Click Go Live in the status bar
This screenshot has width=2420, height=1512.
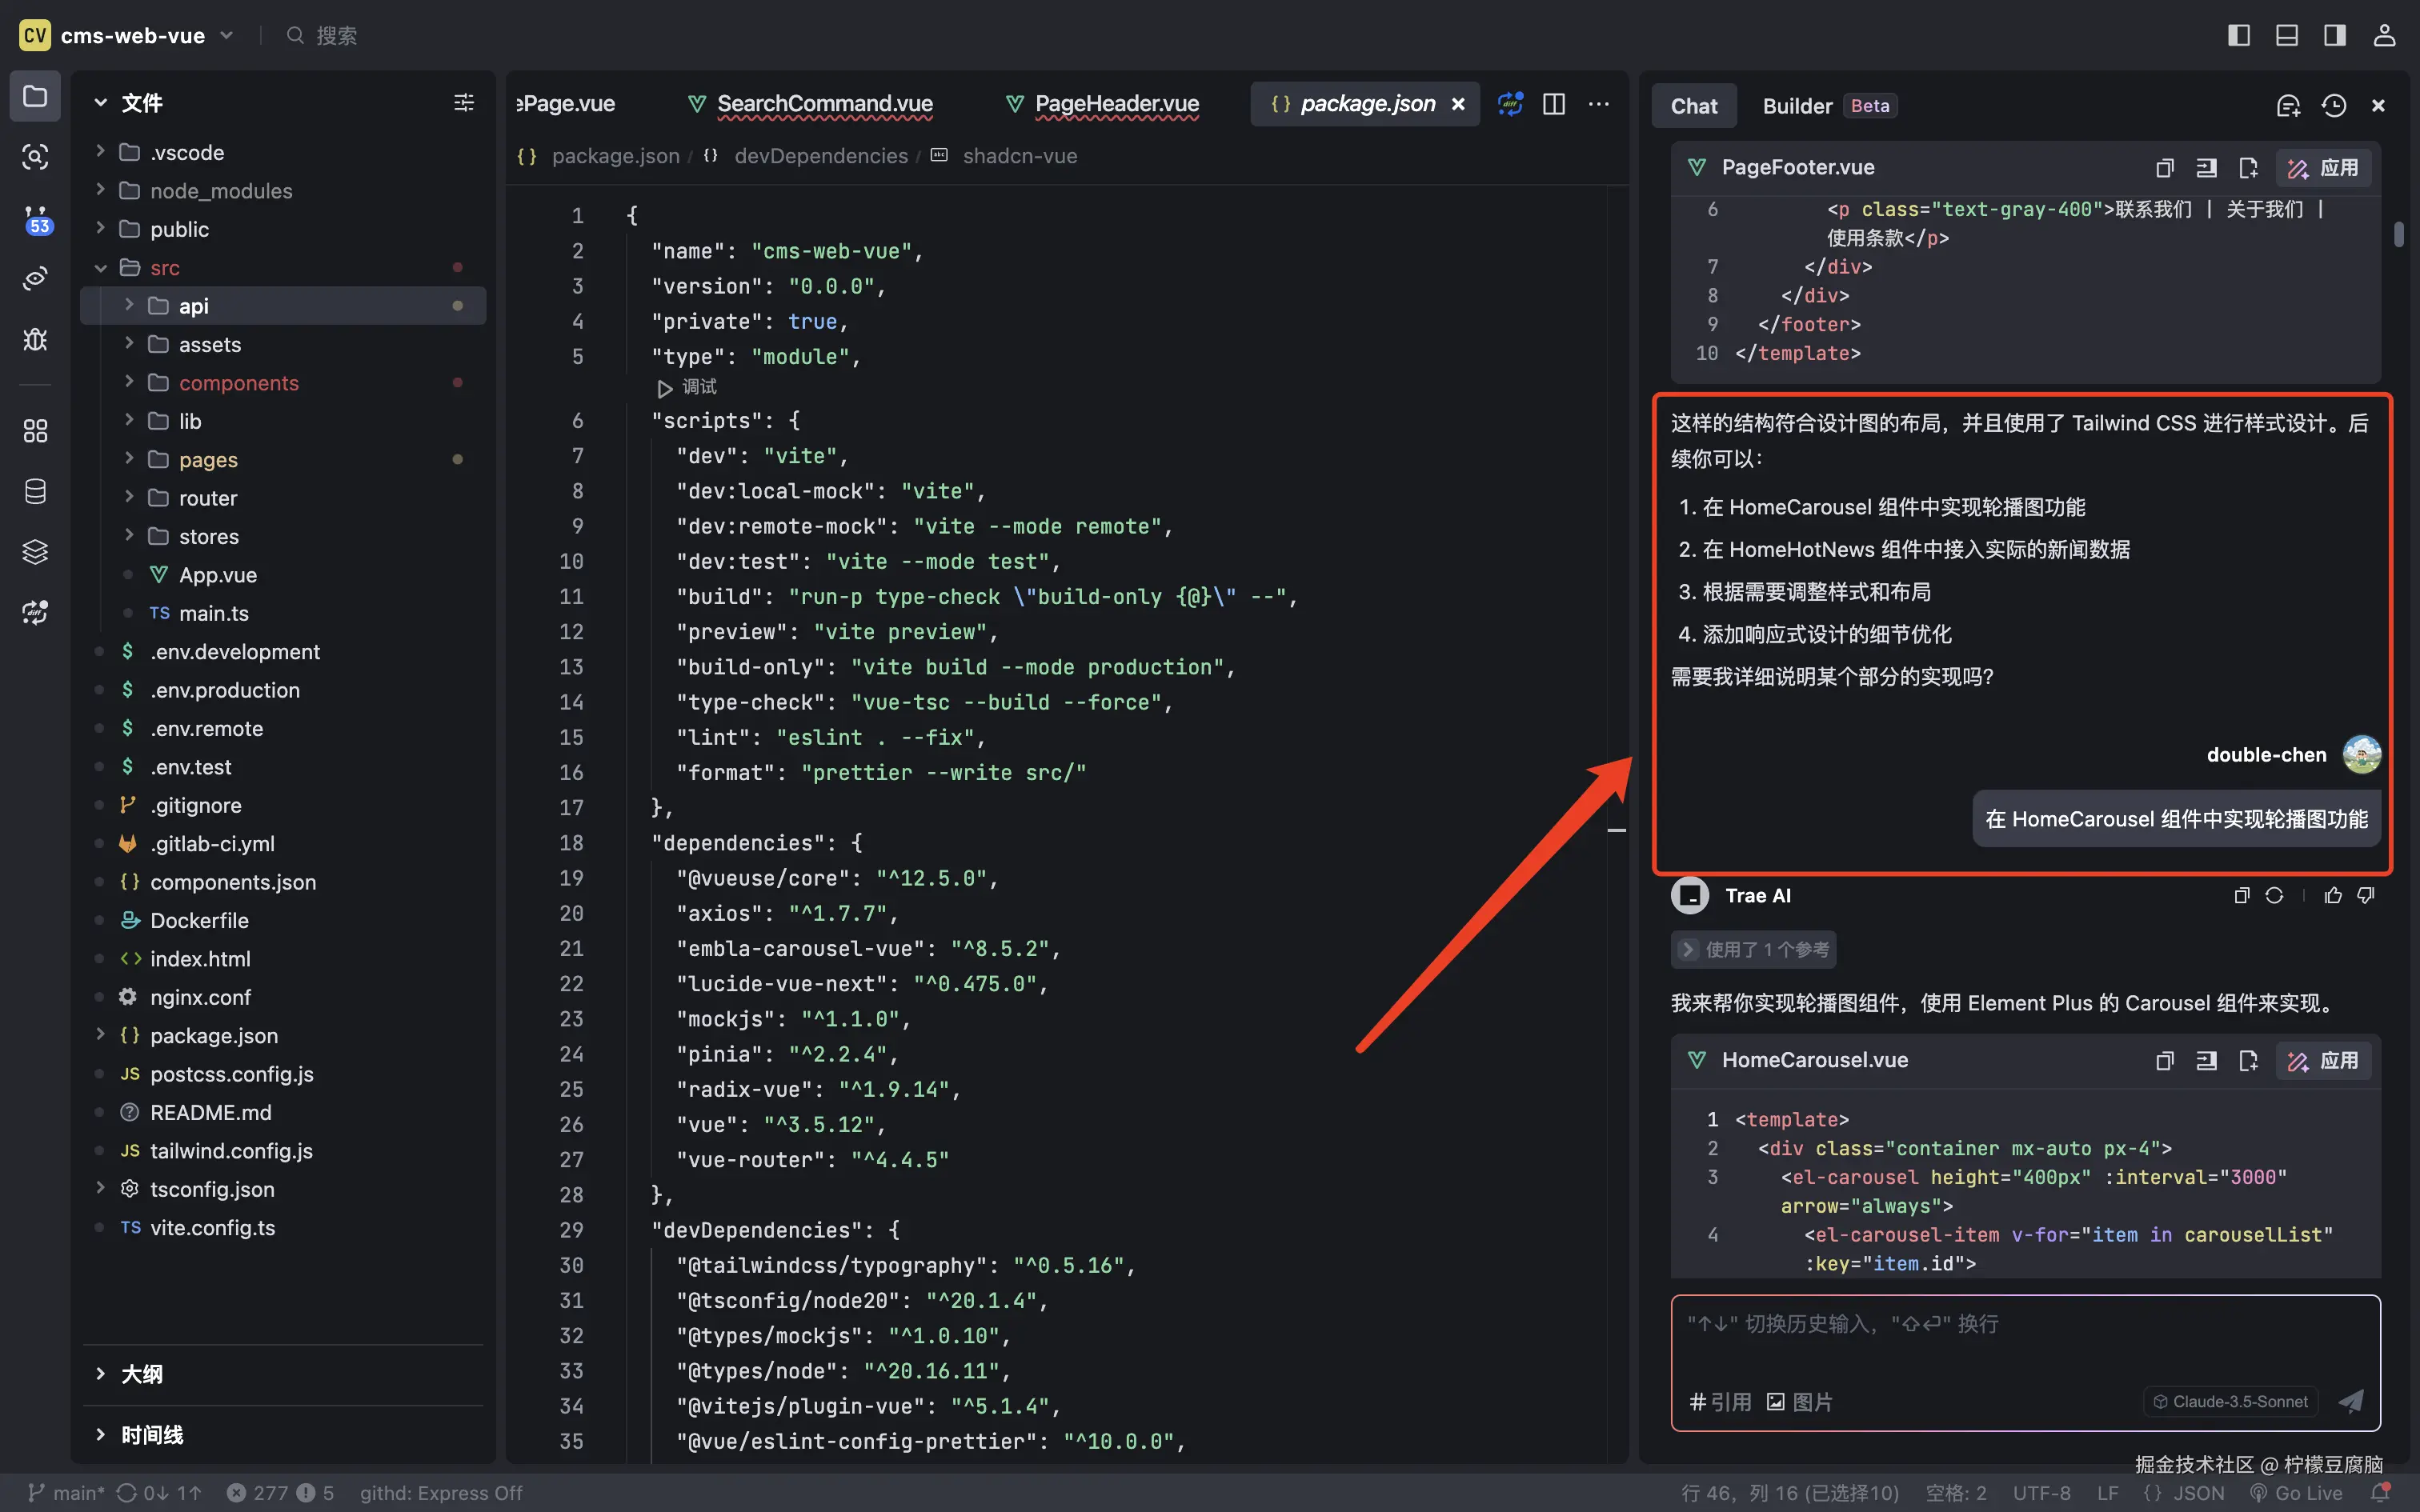tap(2296, 1493)
